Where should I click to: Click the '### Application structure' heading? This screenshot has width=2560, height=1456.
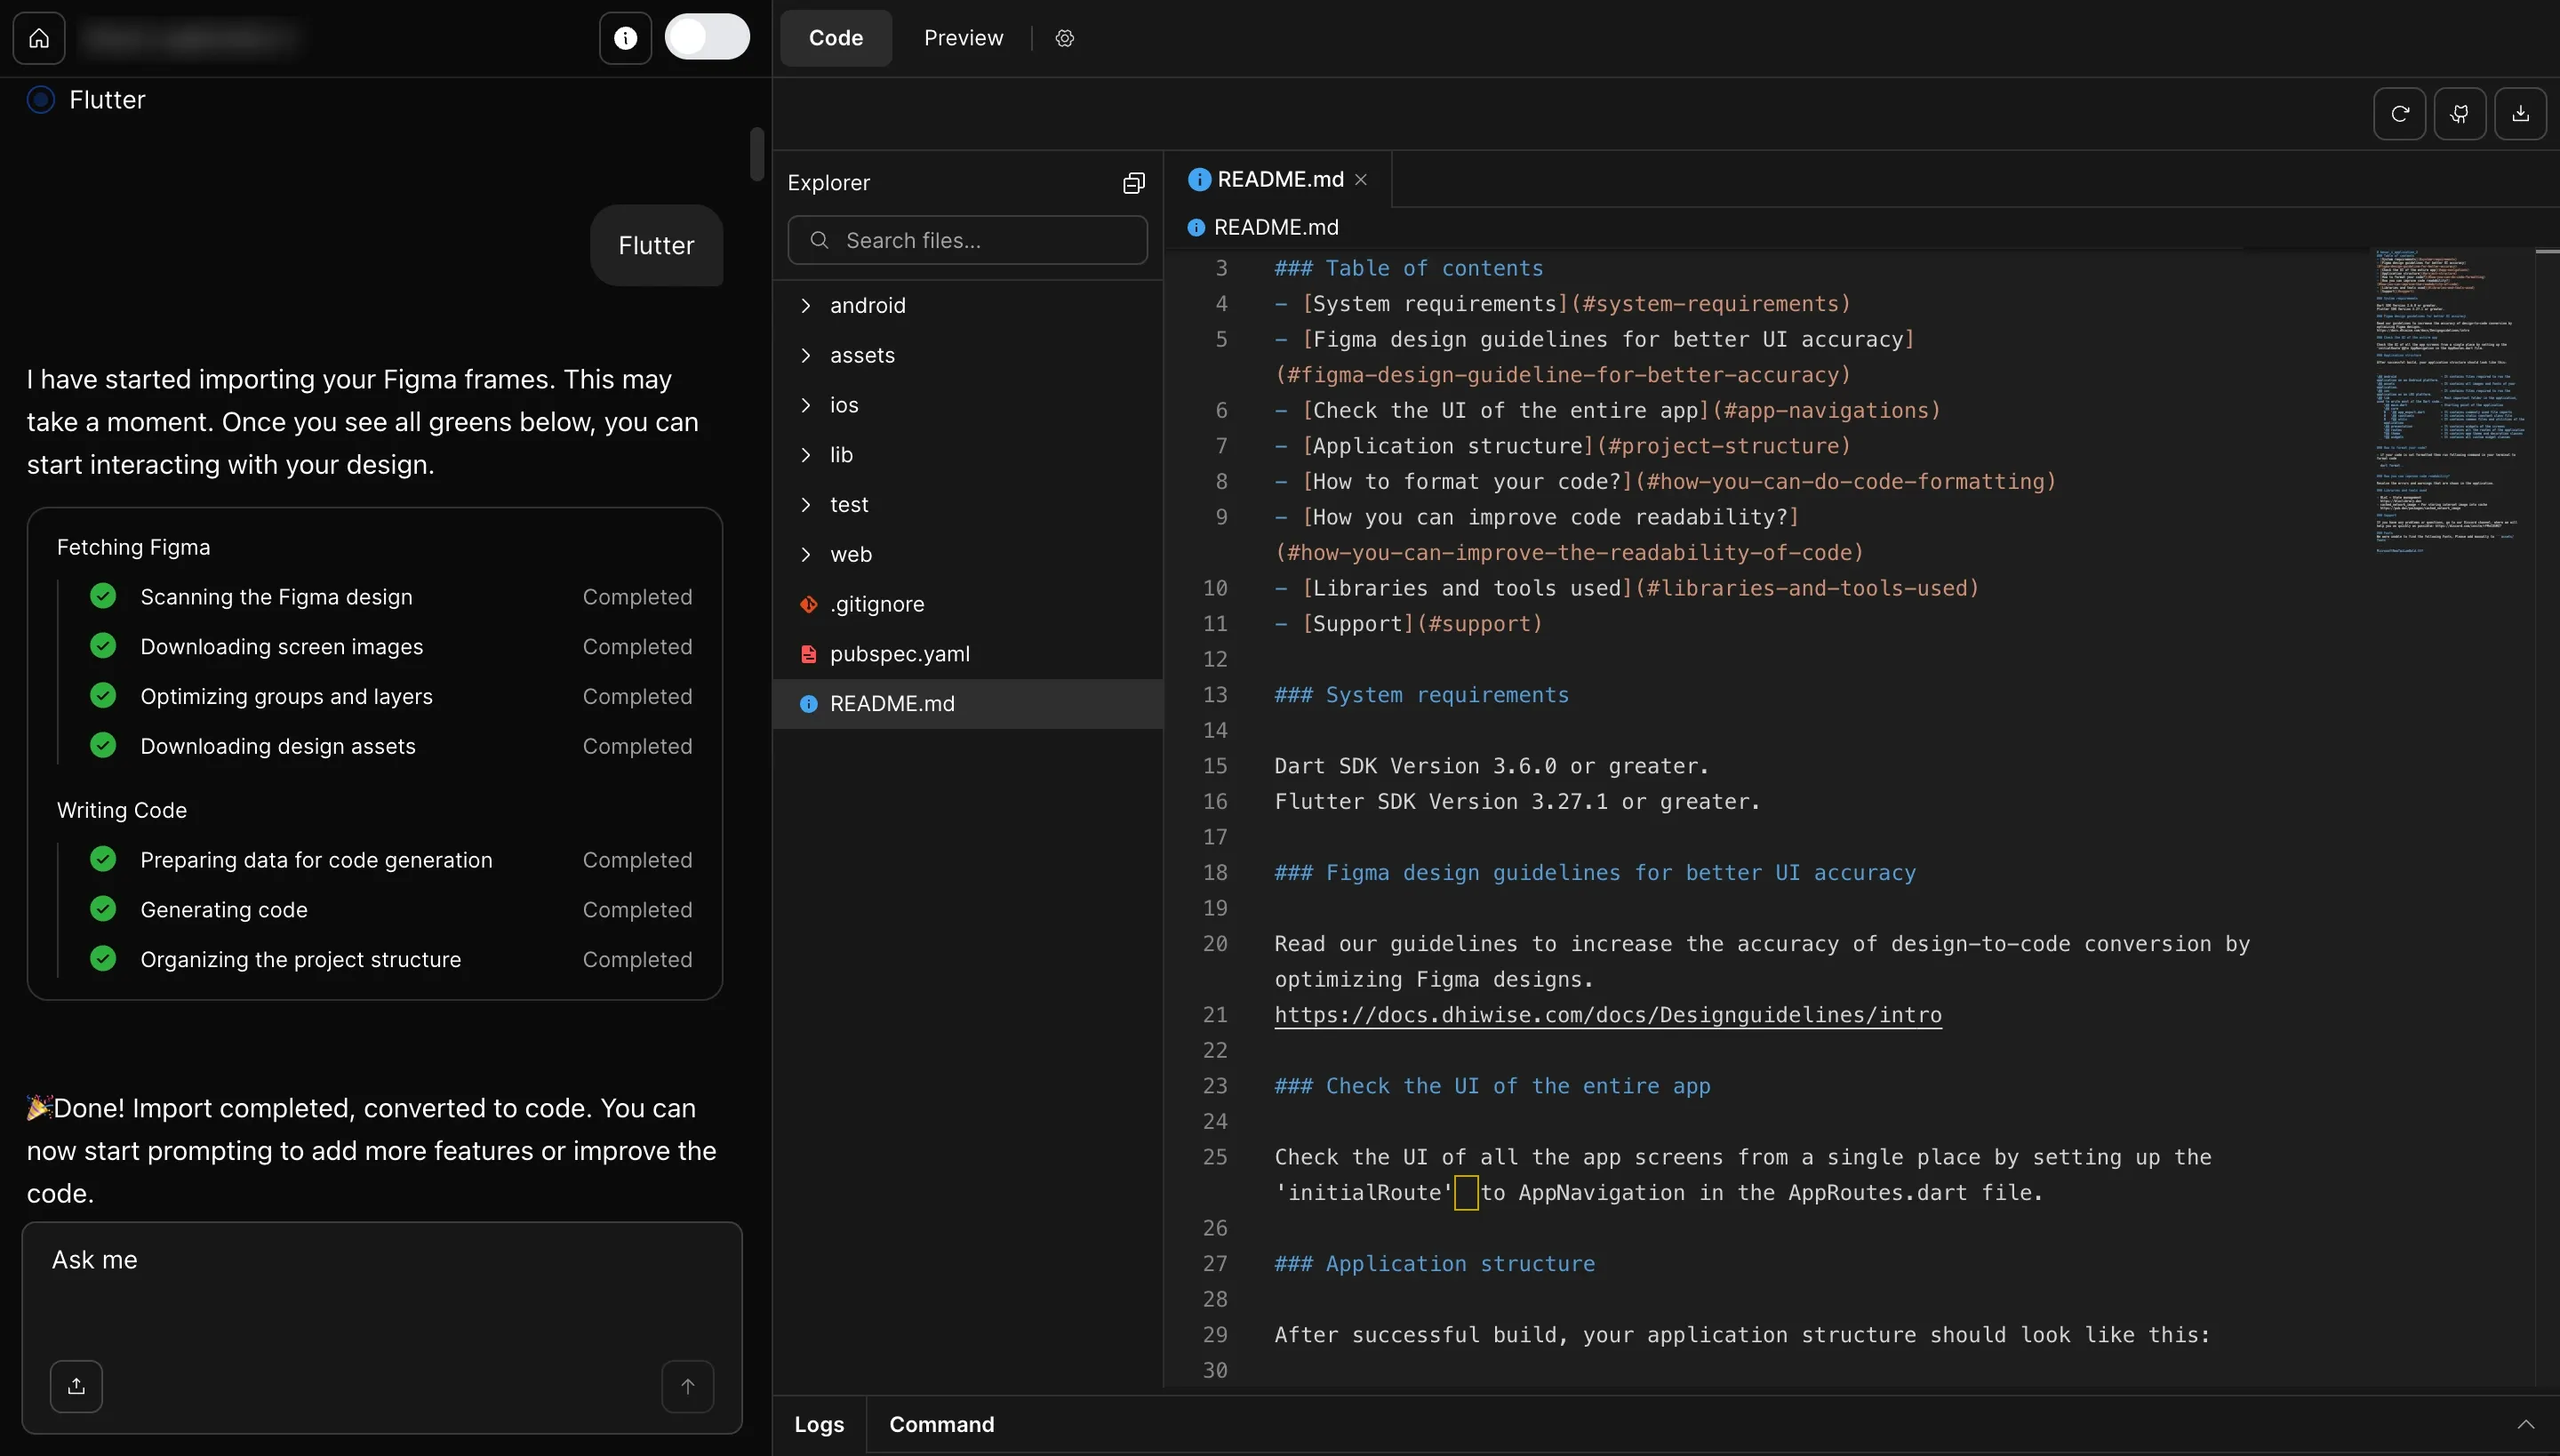(x=1434, y=1264)
